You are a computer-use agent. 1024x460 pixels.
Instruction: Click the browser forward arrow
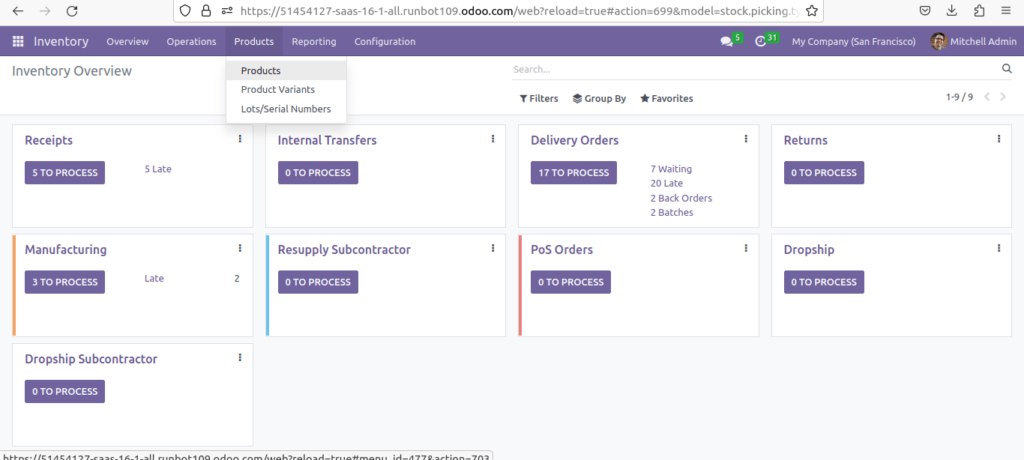click(45, 10)
